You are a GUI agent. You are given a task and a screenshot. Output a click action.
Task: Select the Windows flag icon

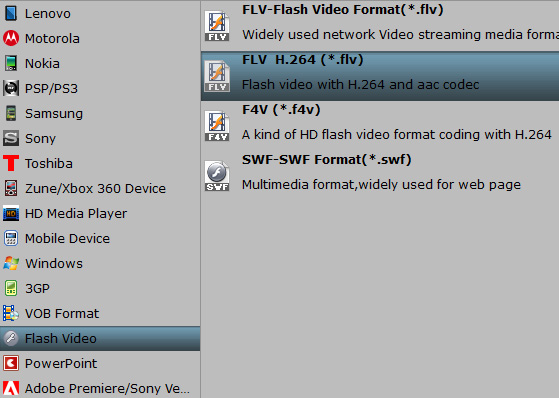(11, 263)
